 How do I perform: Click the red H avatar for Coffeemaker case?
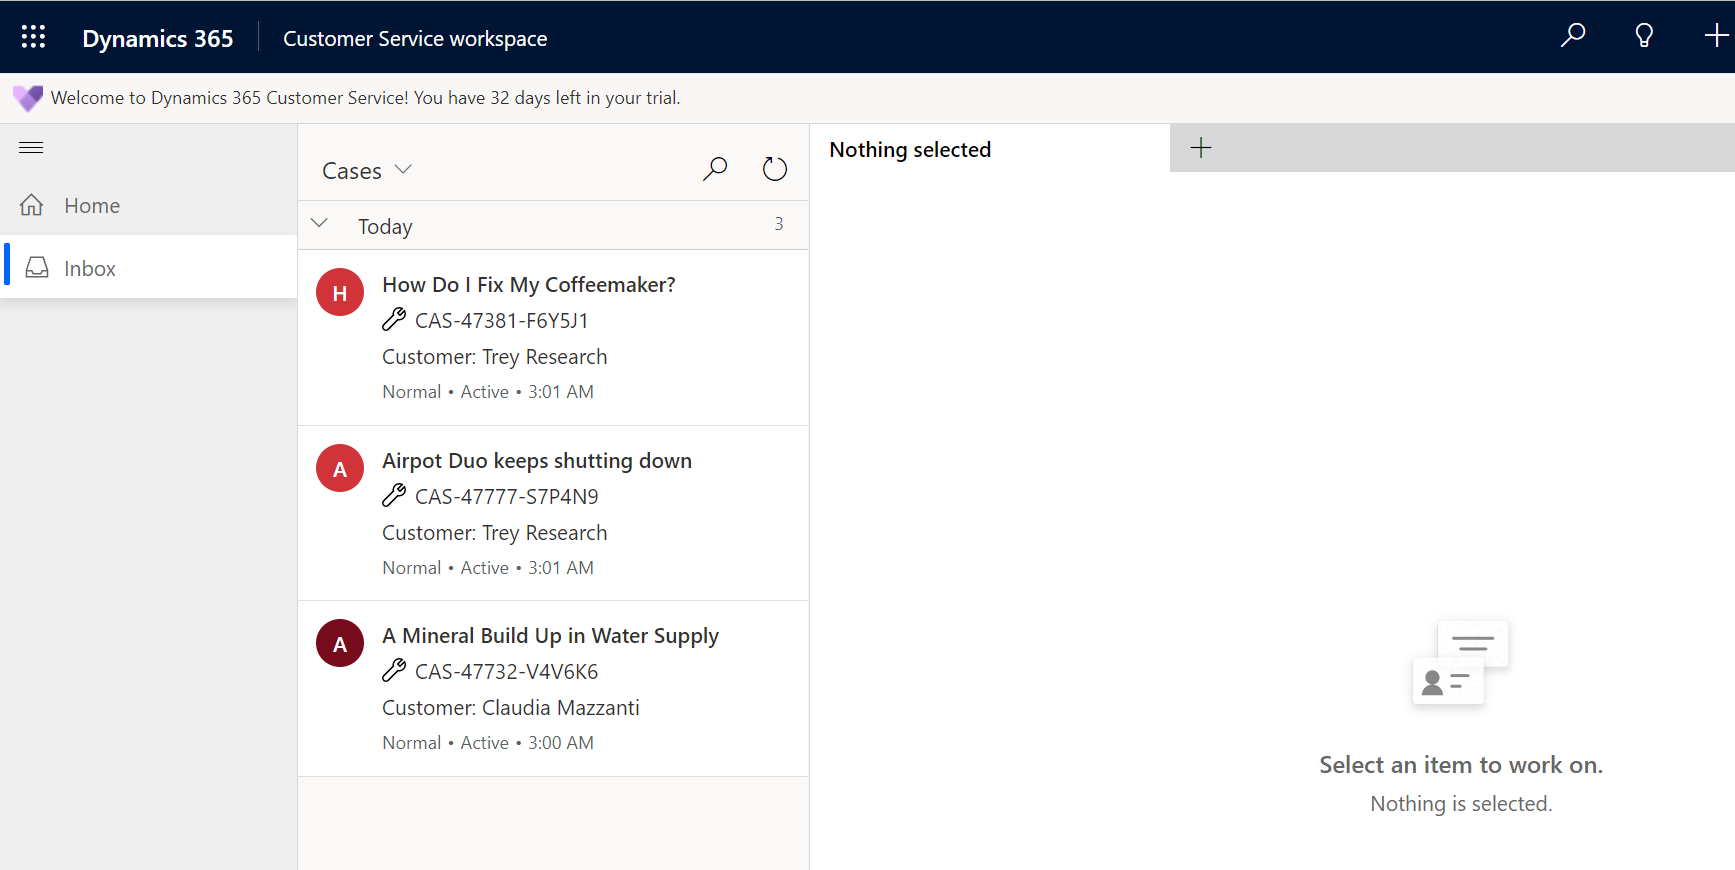pos(340,292)
